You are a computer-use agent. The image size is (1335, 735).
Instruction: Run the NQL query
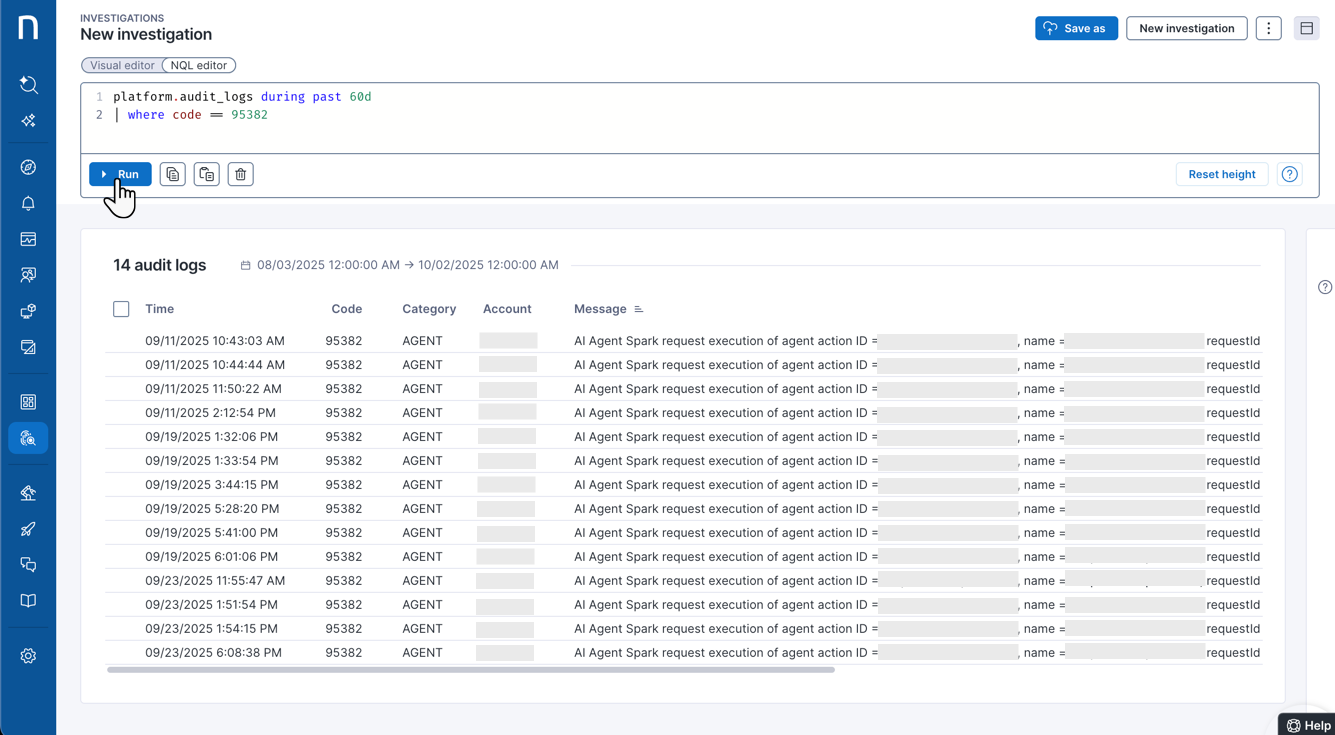(120, 174)
